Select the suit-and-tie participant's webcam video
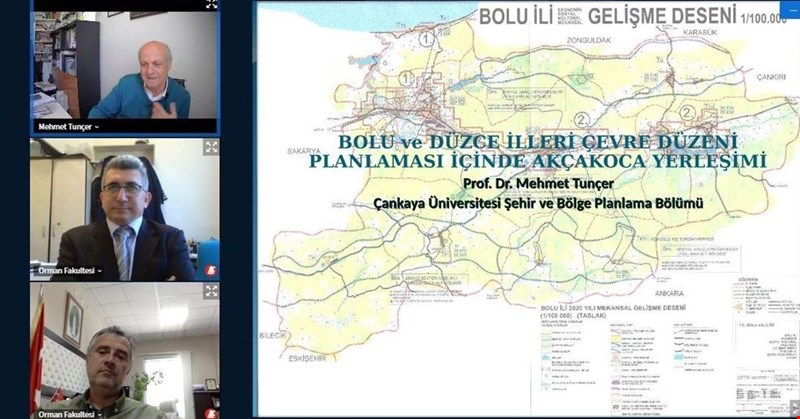 click(x=125, y=209)
